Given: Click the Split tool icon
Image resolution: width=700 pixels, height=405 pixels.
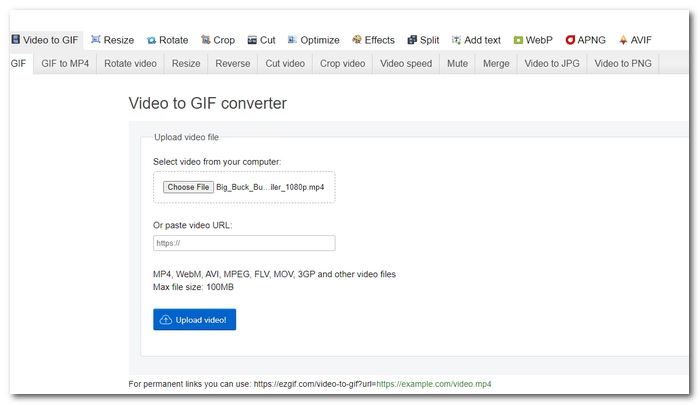Looking at the screenshot, I should [412, 40].
